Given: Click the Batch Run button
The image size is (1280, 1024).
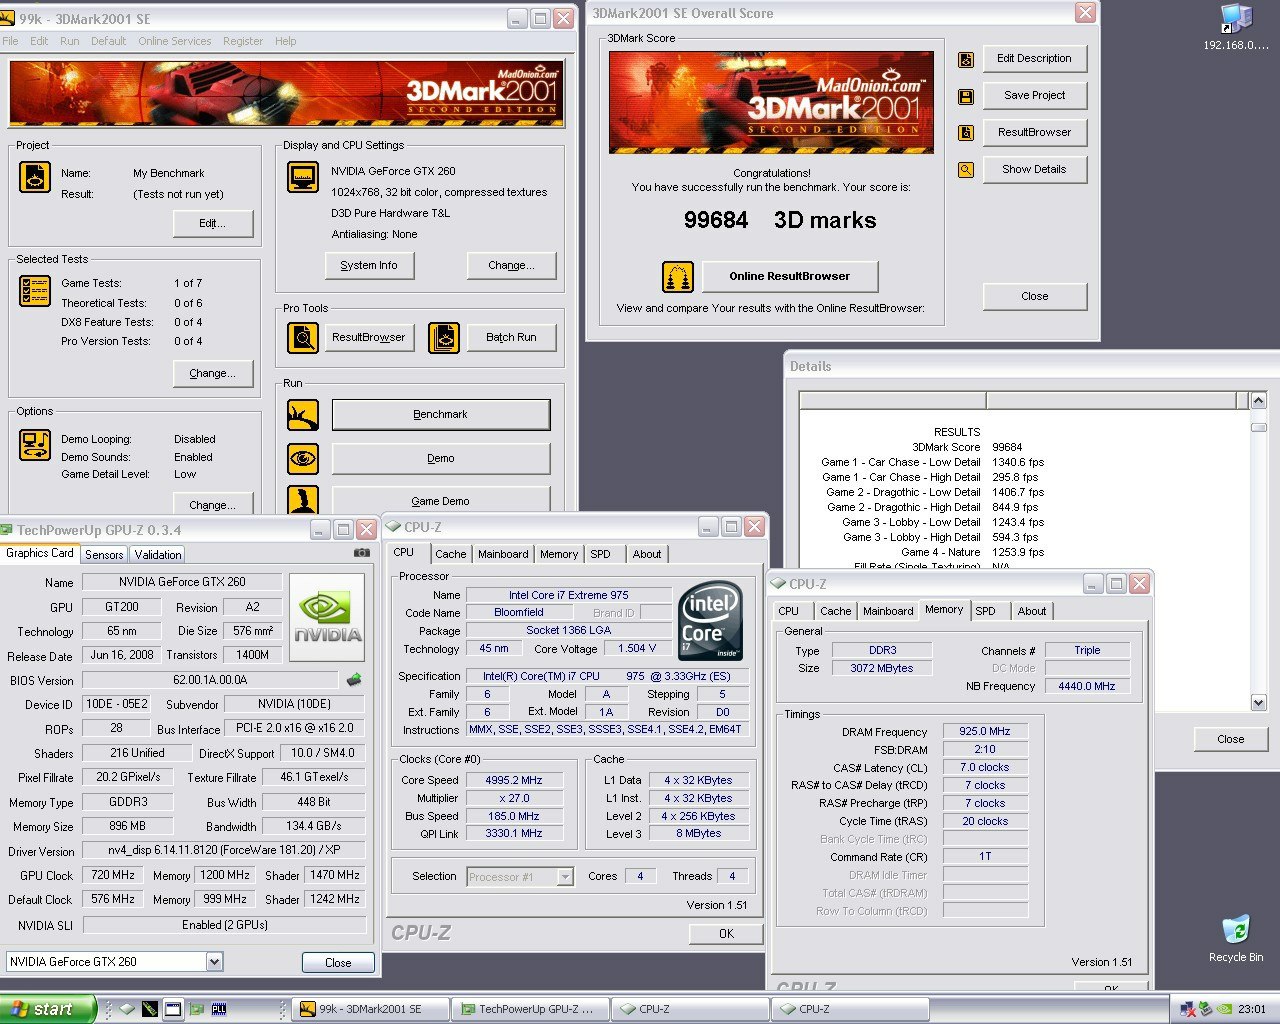Looking at the screenshot, I should click(x=511, y=338).
